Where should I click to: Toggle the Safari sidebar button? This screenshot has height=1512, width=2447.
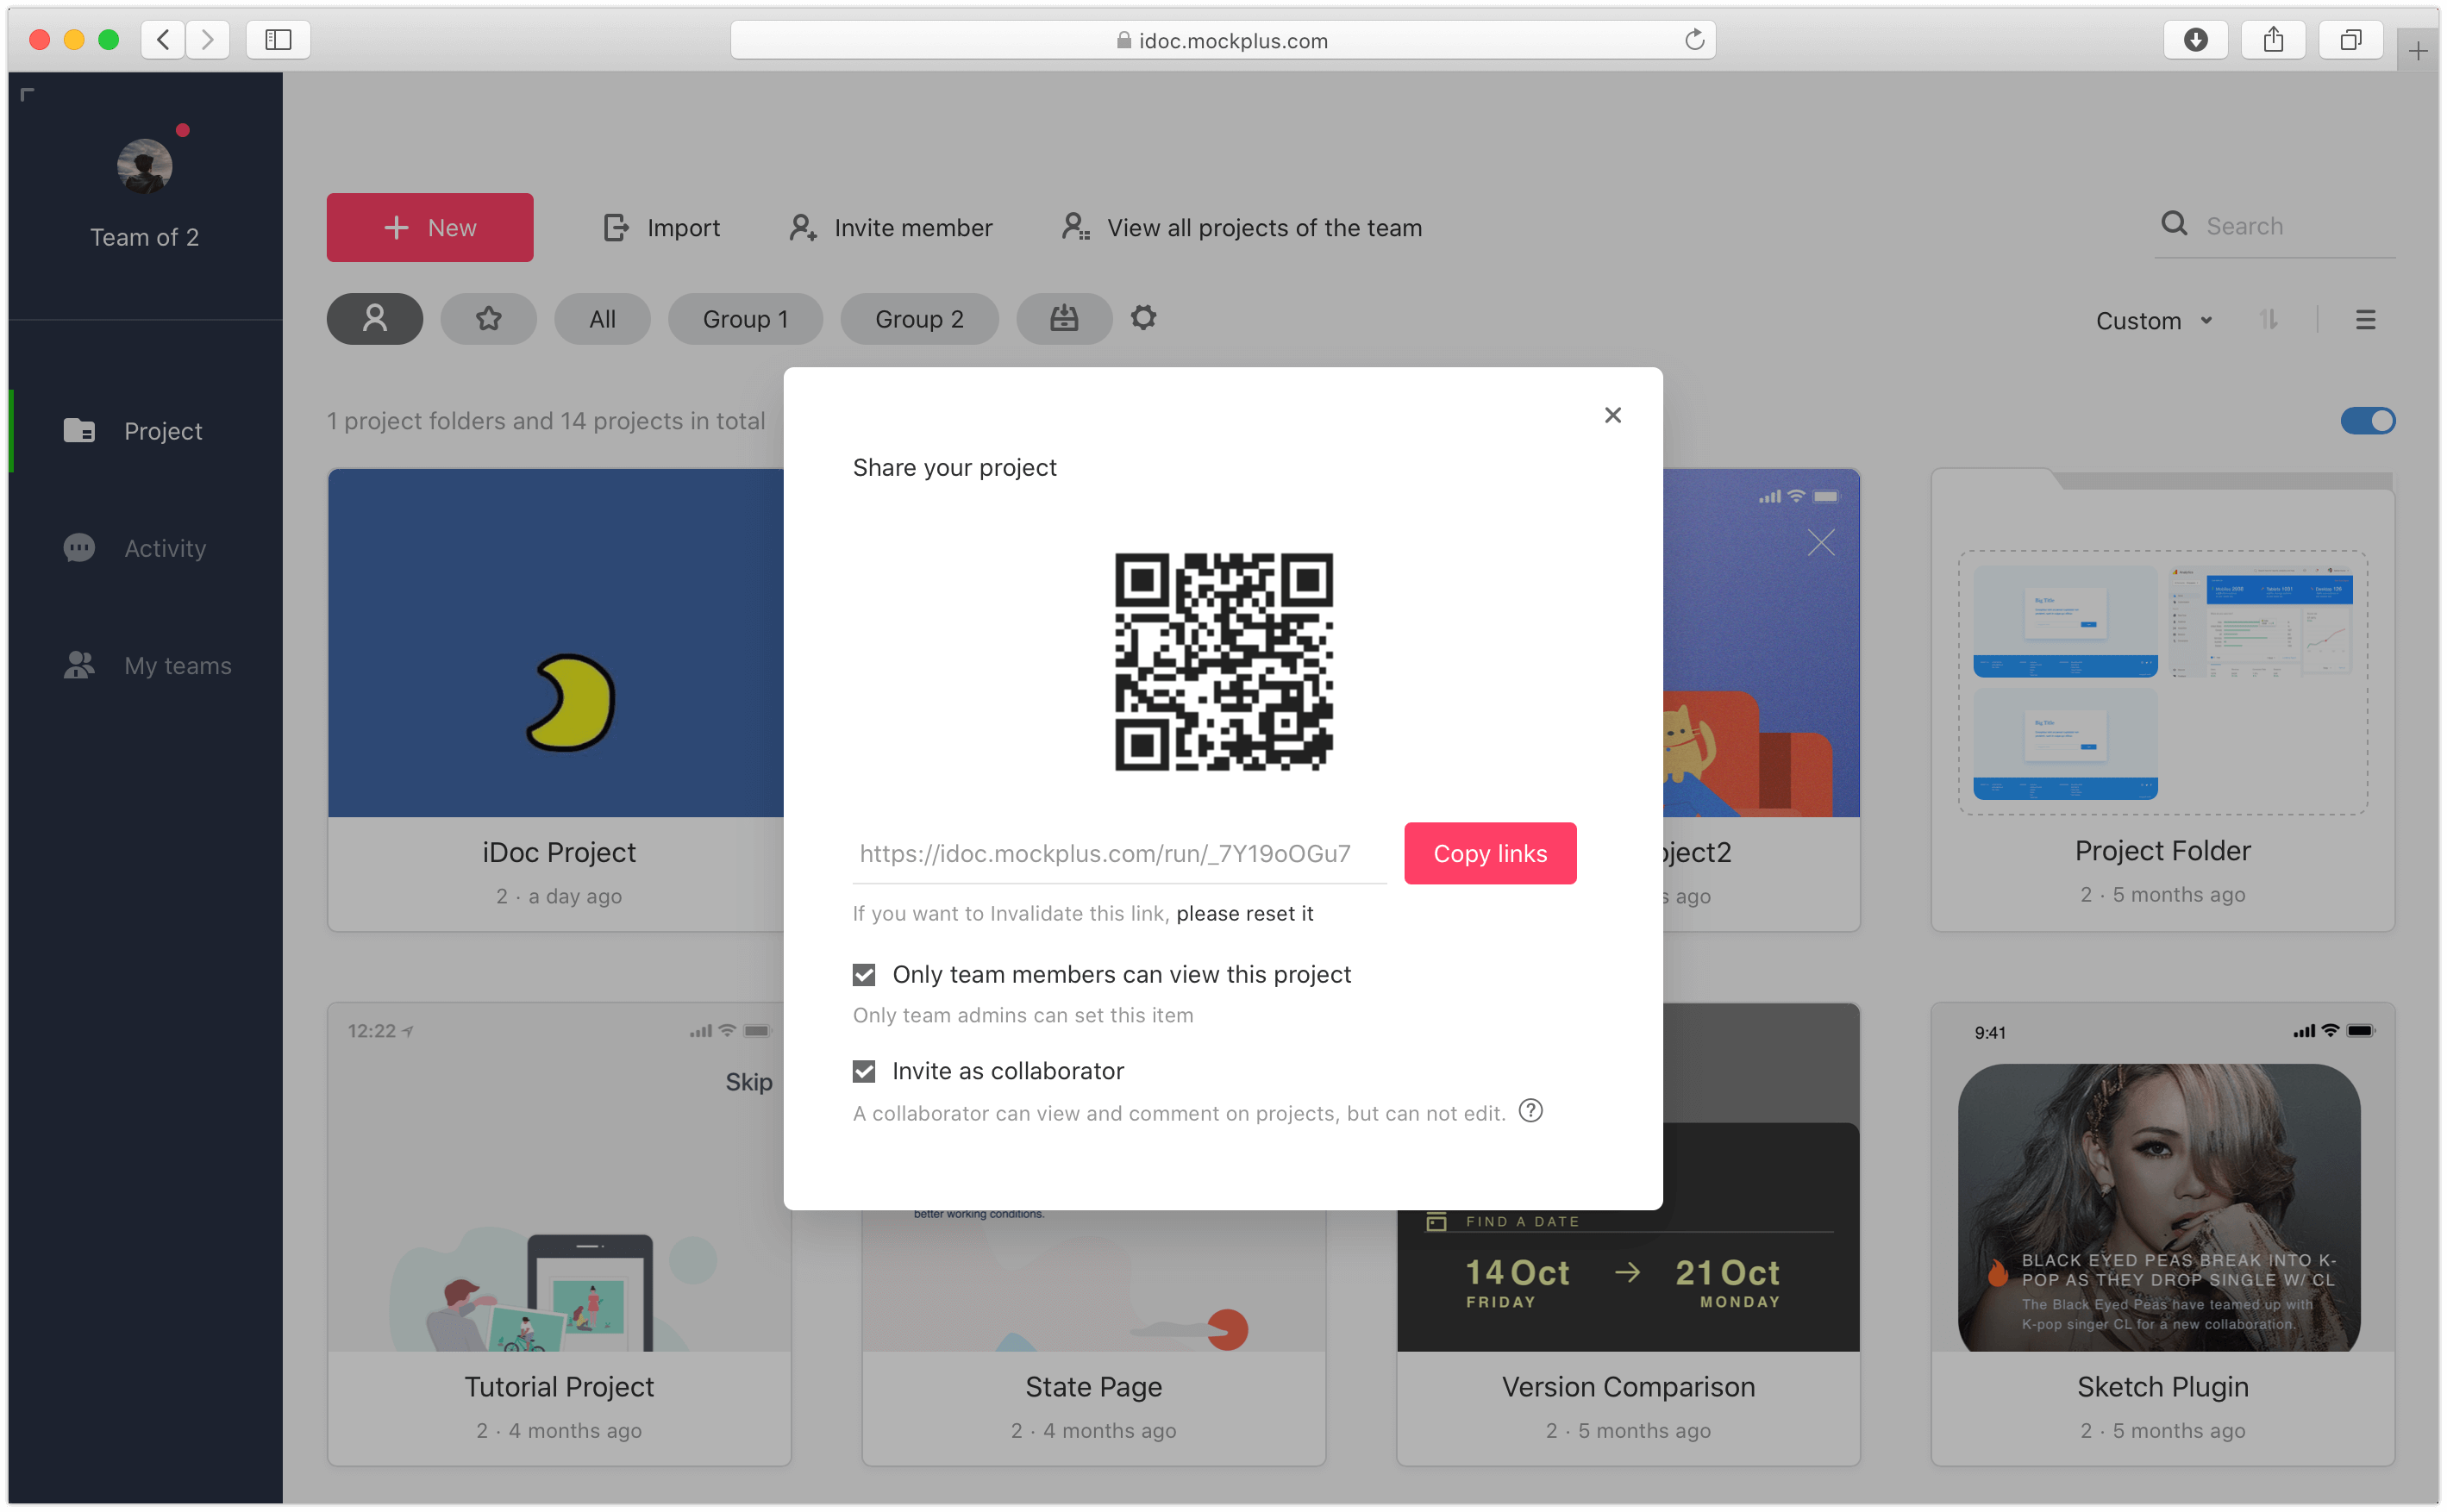278,39
